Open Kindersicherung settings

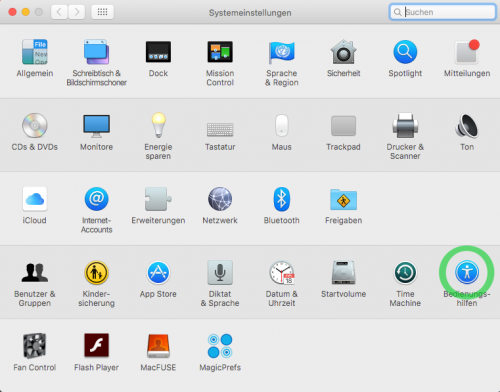(x=96, y=272)
